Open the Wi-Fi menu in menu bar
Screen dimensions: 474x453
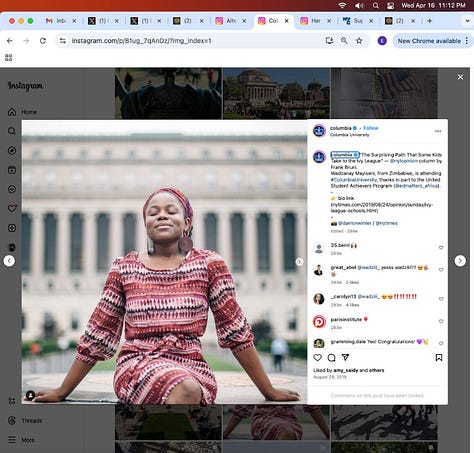point(342,5)
